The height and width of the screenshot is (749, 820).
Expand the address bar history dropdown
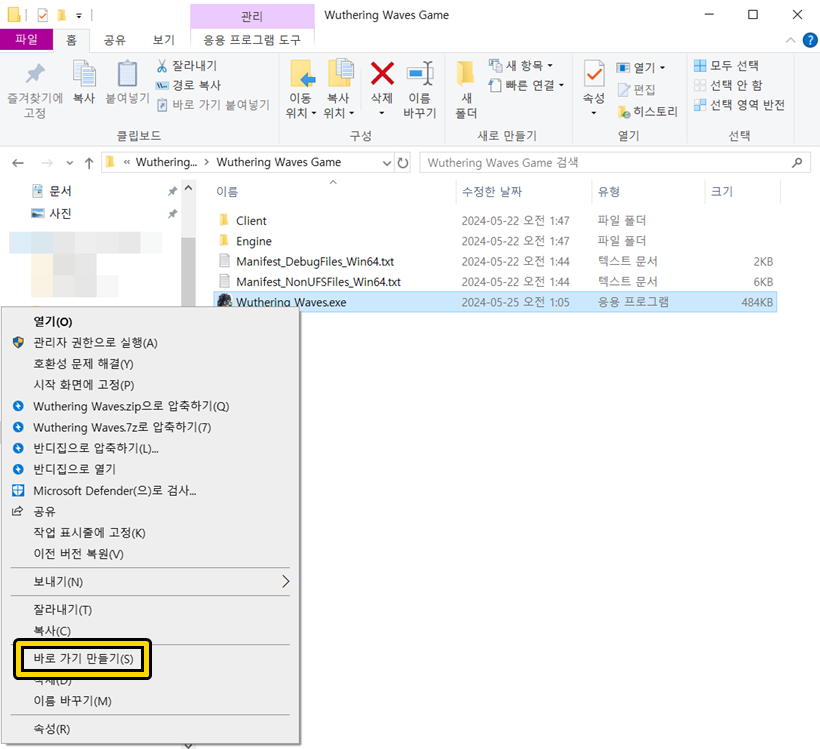pyautogui.click(x=387, y=163)
